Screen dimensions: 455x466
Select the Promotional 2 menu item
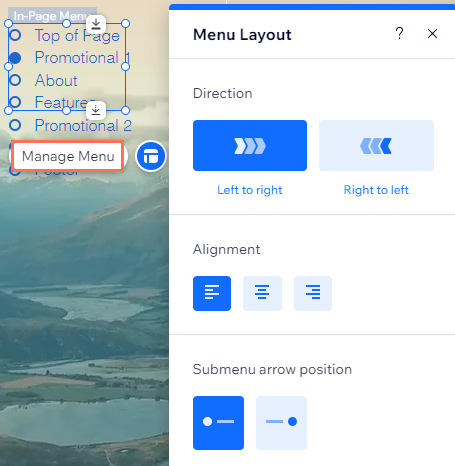83,126
